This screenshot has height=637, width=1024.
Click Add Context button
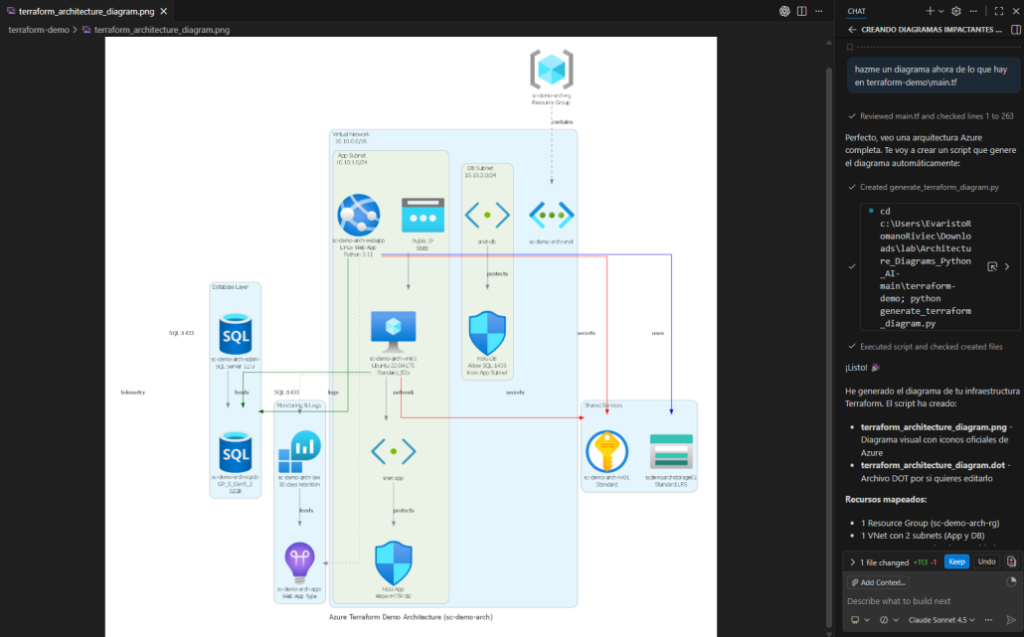tap(879, 582)
